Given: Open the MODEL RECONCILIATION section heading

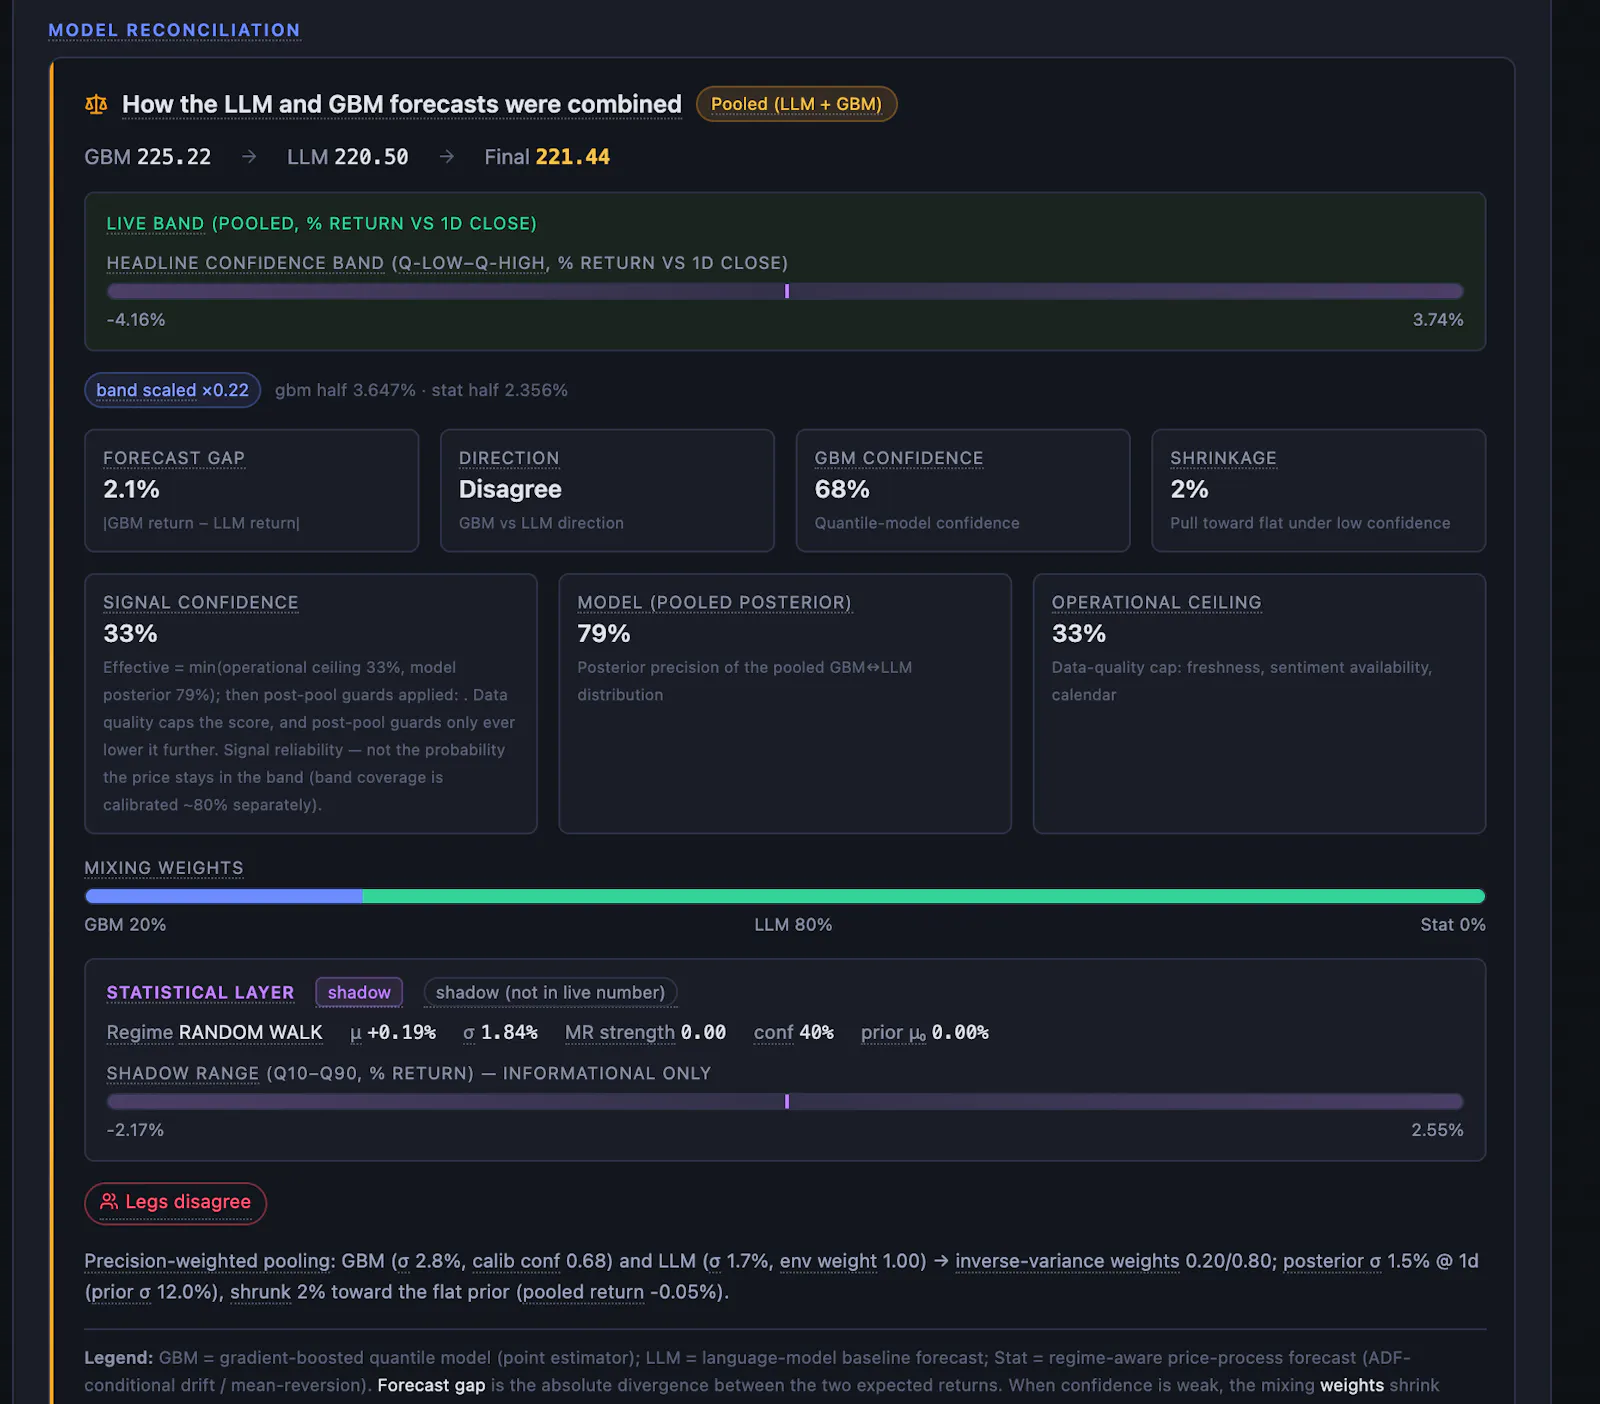Looking at the screenshot, I should coord(174,30).
